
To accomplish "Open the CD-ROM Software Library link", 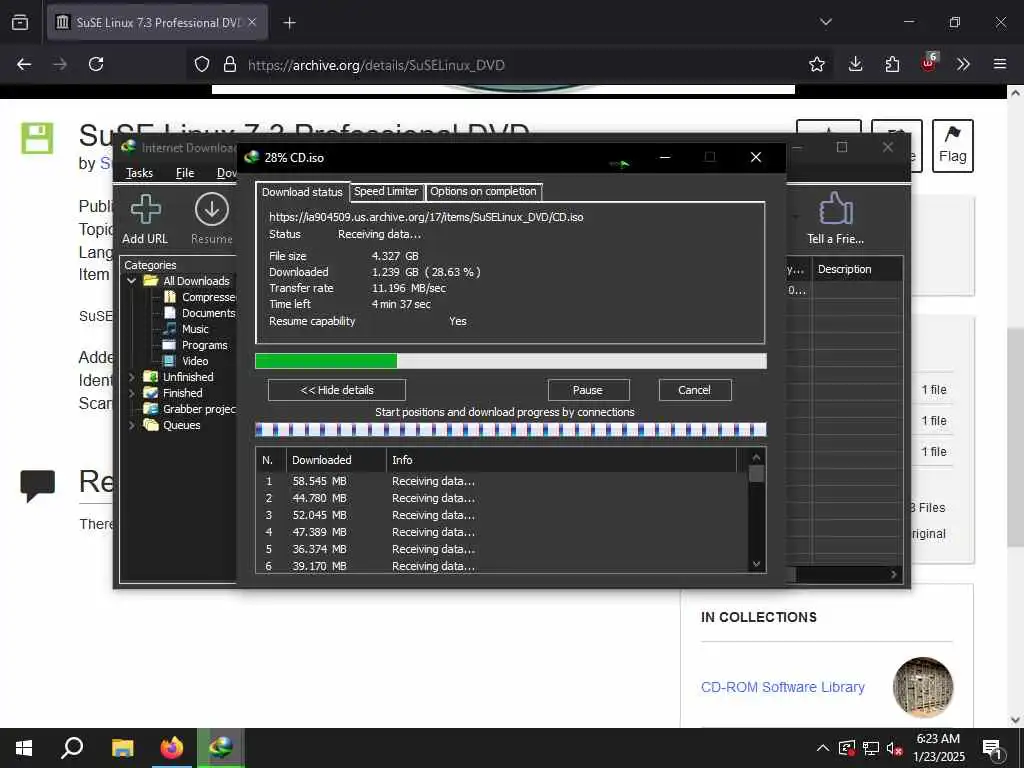I will pyautogui.click(x=782, y=687).
